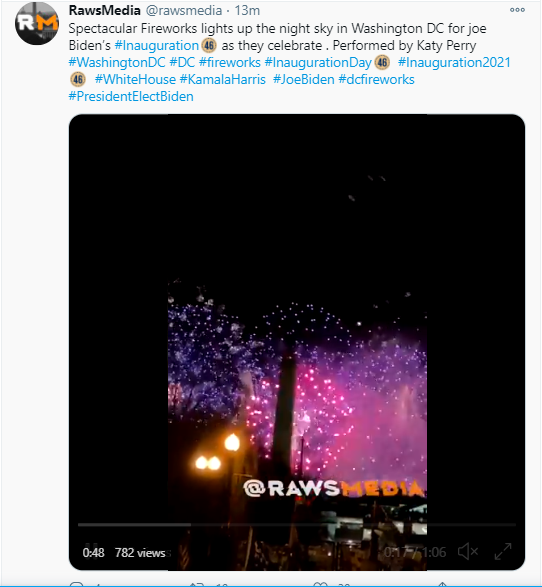Open the #dcfireworks hashtag
This screenshot has height=587, width=542.
[x=376, y=79]
